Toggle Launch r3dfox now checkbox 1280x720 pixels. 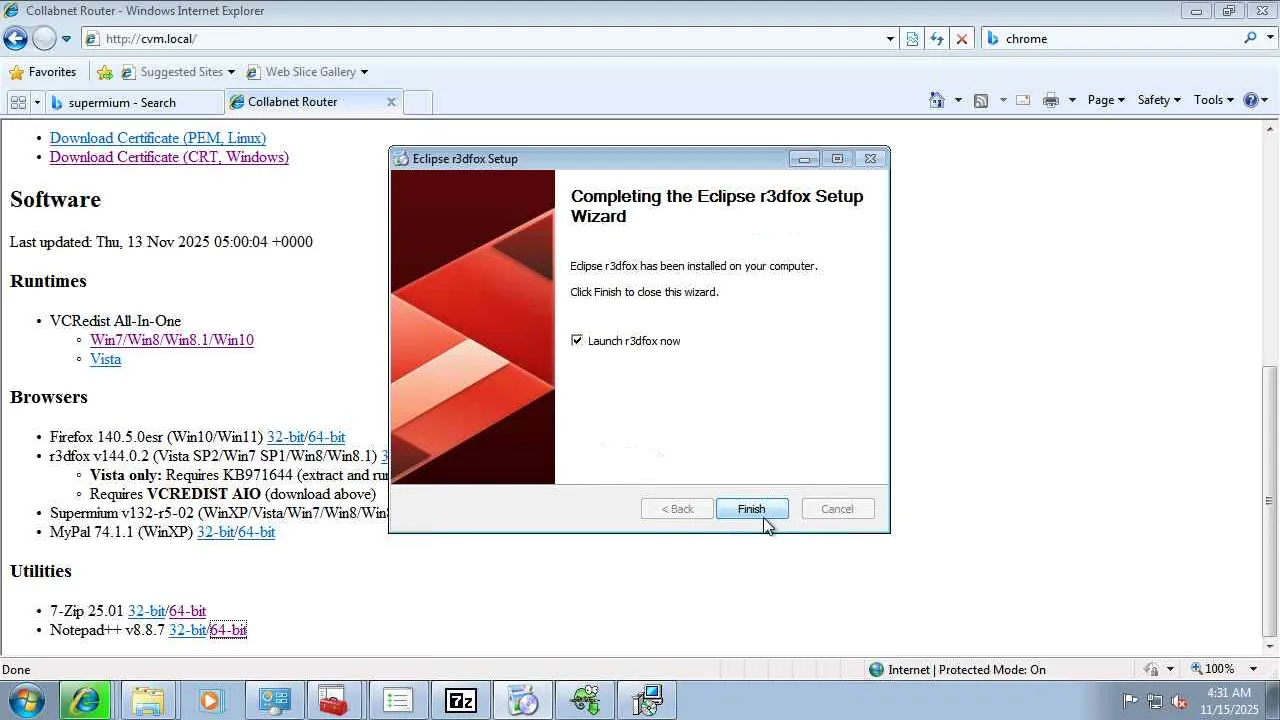click(x=577, y=341)
